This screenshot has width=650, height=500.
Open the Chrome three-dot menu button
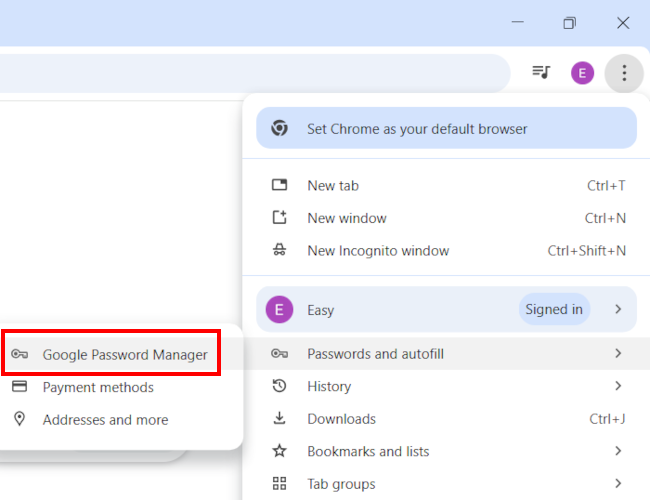tap(624, 73)
